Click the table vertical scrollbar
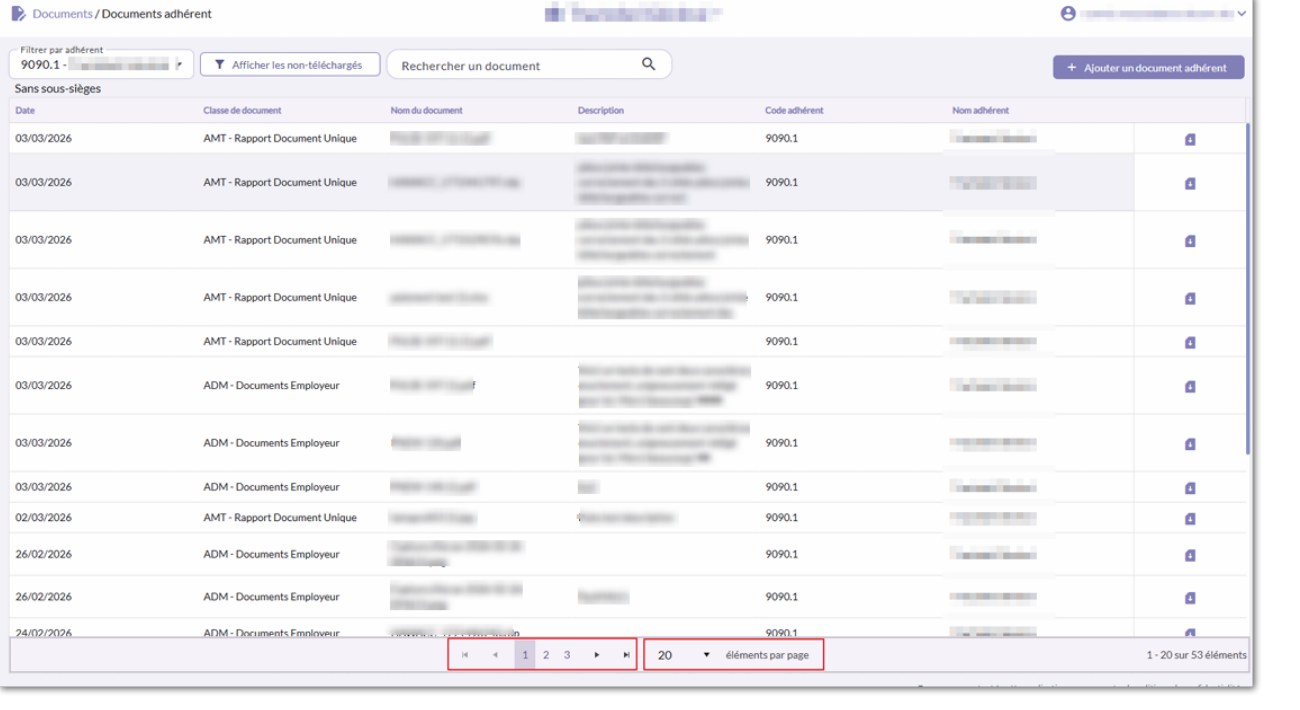This screenshot has height=710, width=1300. tap(1247, 288)
